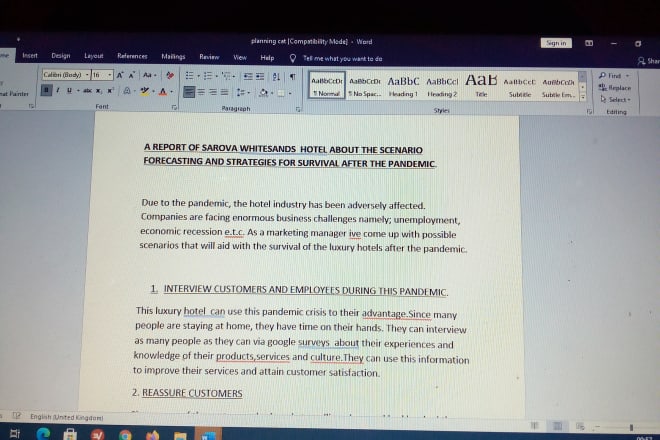This screenshot has height=440, width=660.
Task: Click the paragraph Shading paint bucket
Action: pyautogui.click(x=263, y=93)
